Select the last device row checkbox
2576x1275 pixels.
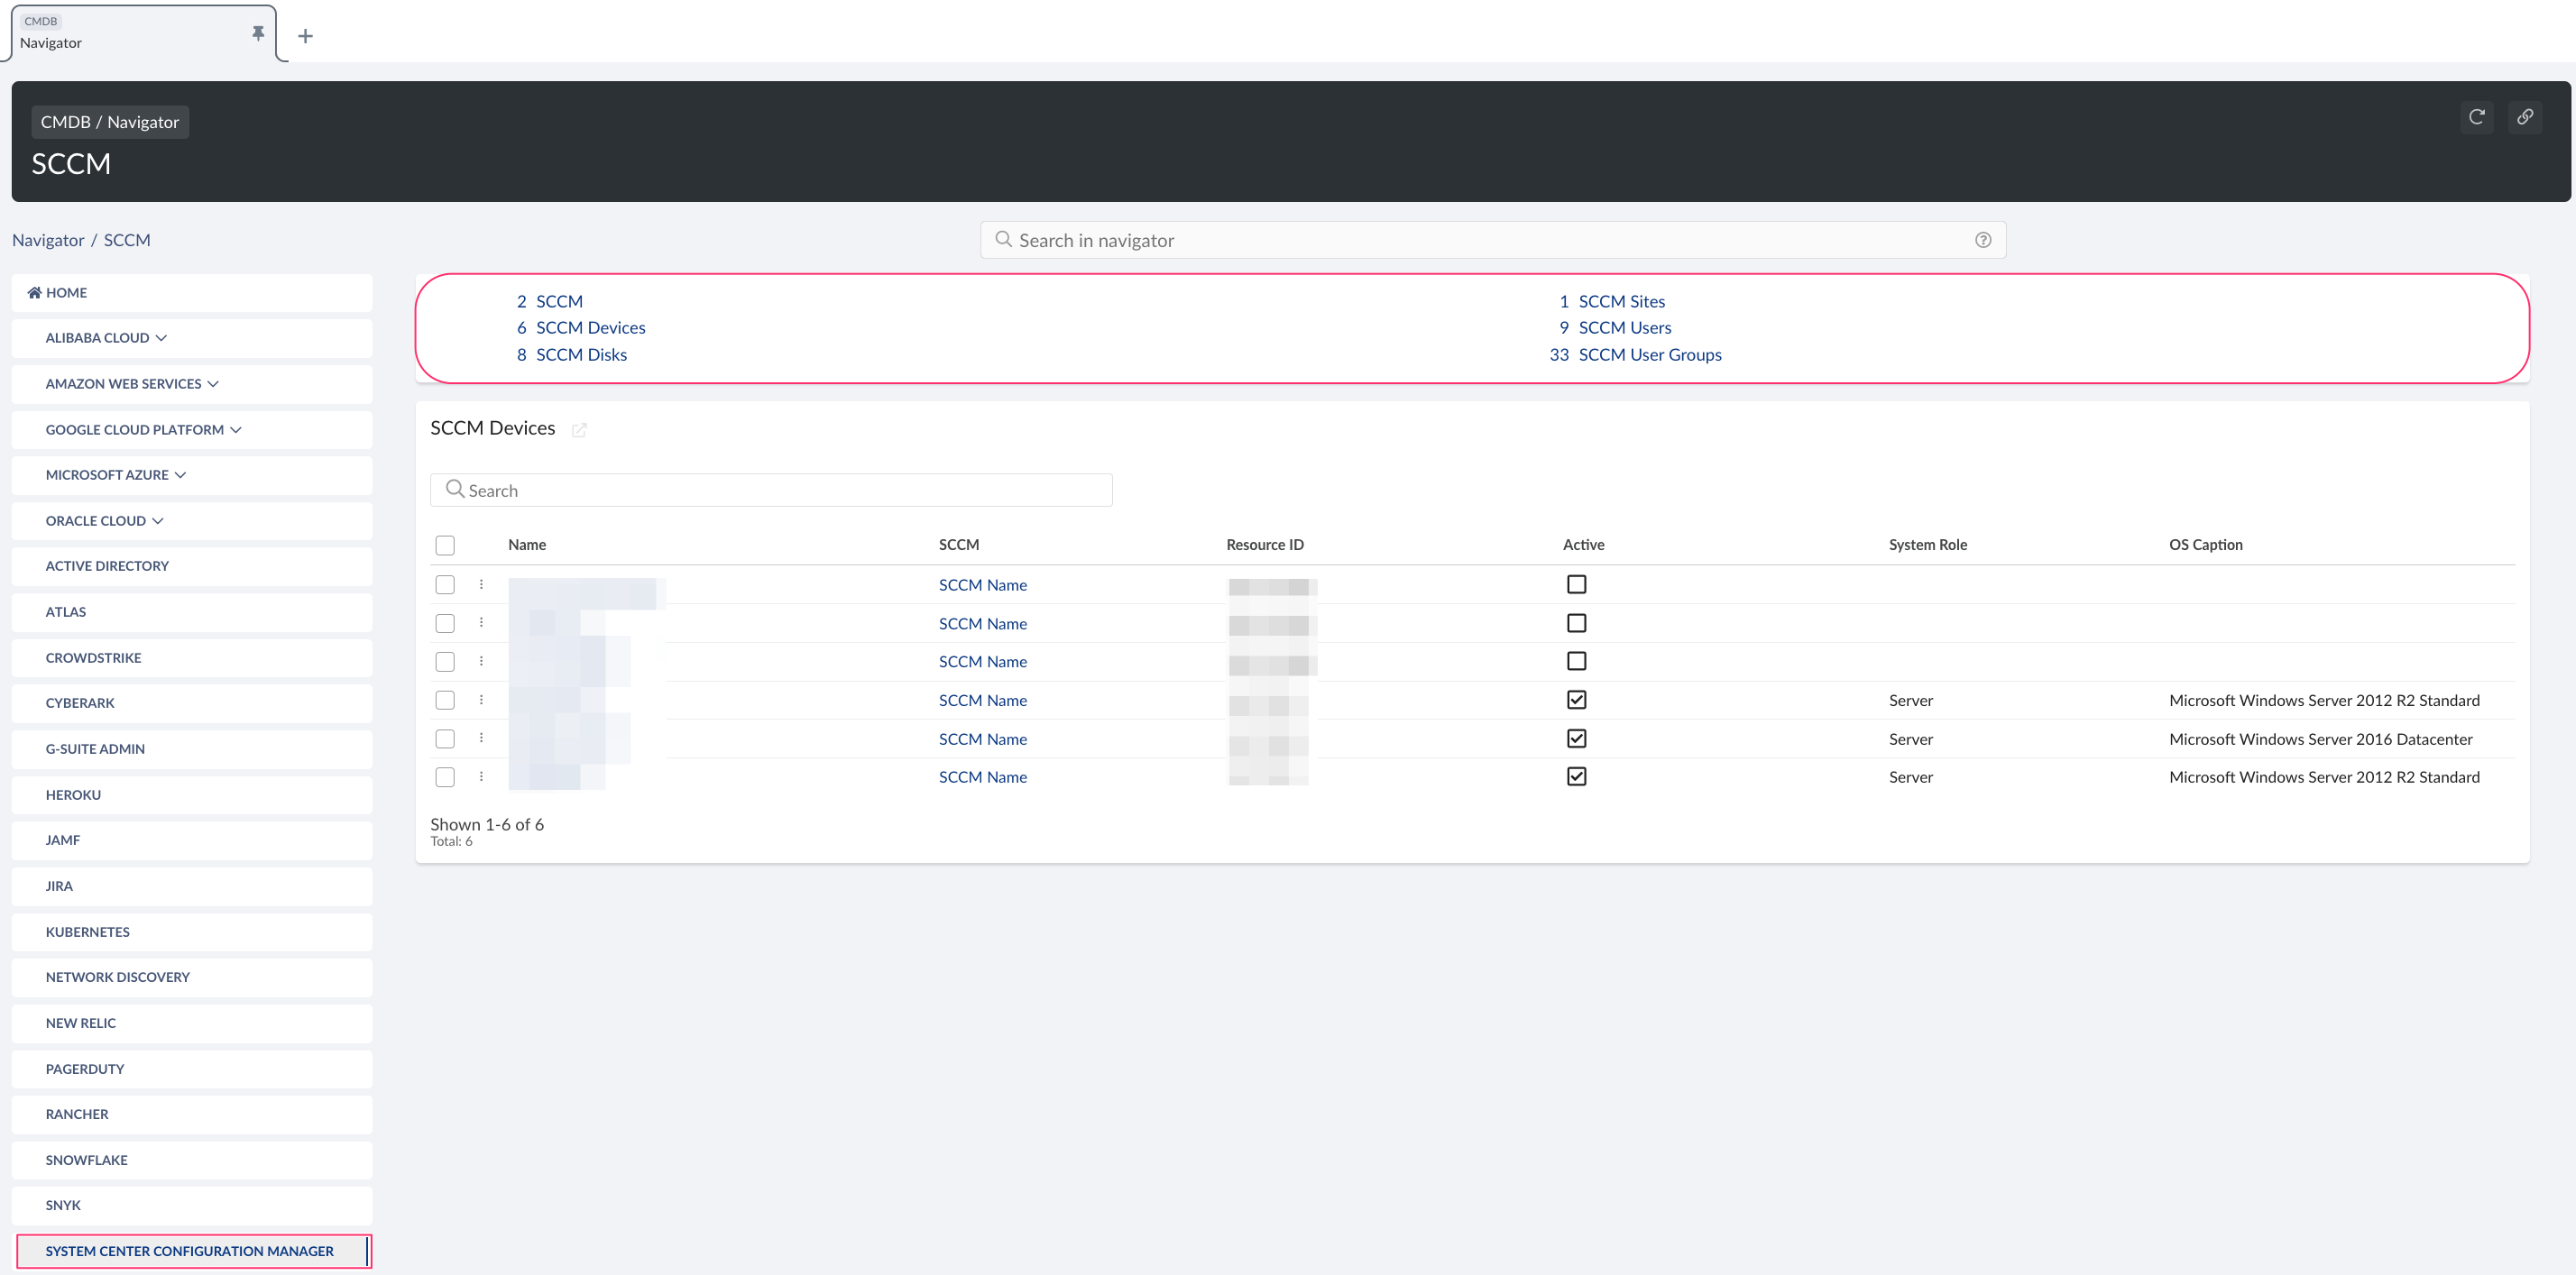pos(445,777)
